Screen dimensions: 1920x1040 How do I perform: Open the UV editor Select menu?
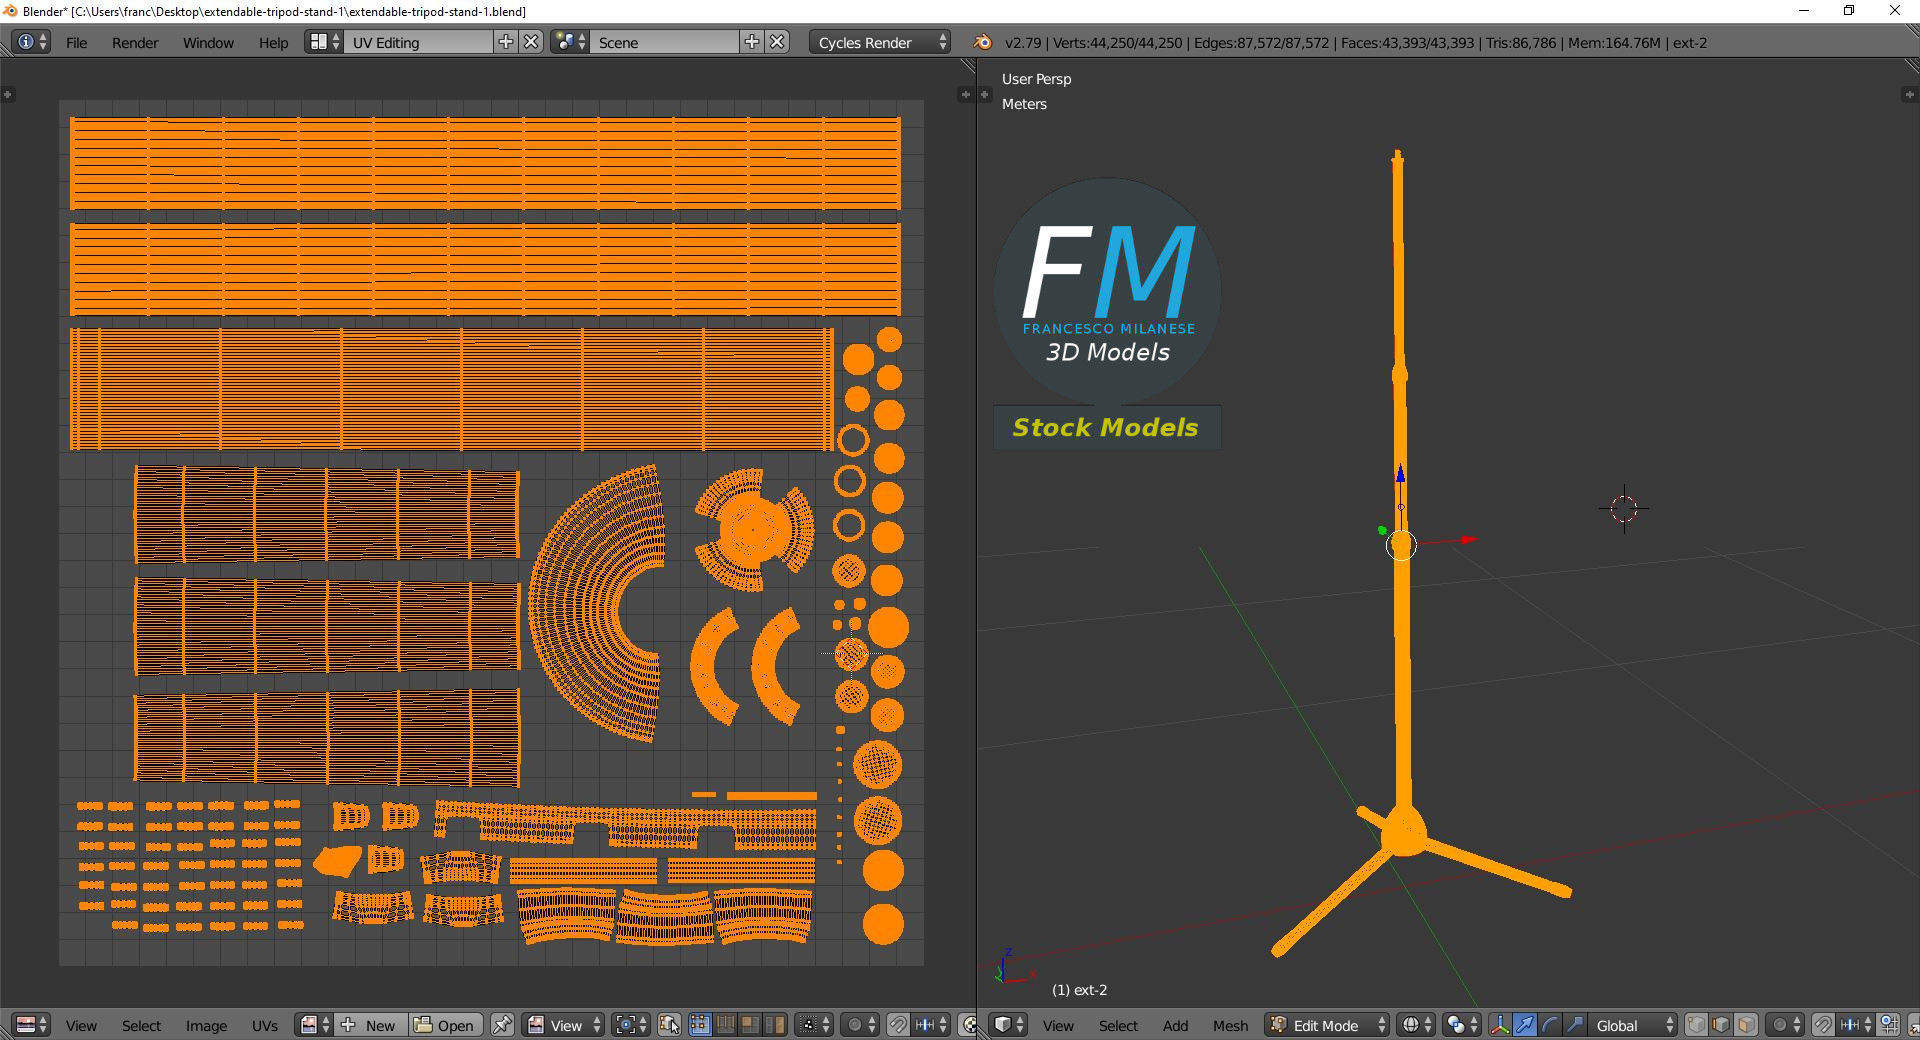(141, 1026)
